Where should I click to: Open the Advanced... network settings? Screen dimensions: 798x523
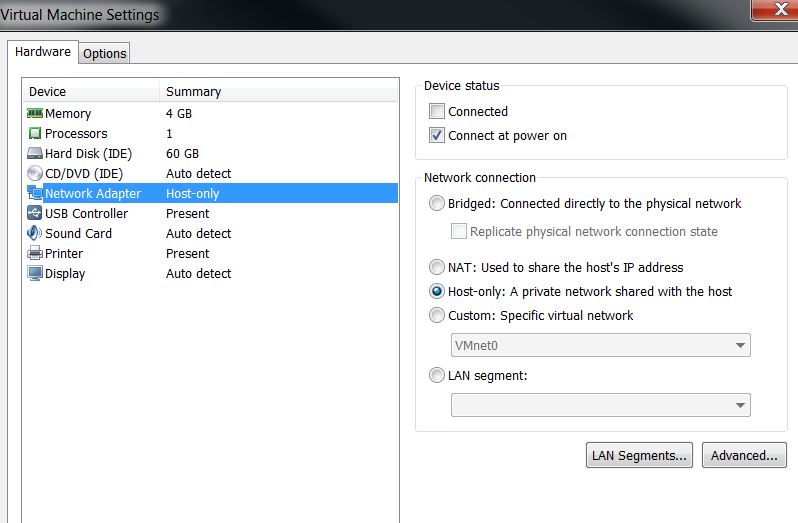tap(743, 455)
